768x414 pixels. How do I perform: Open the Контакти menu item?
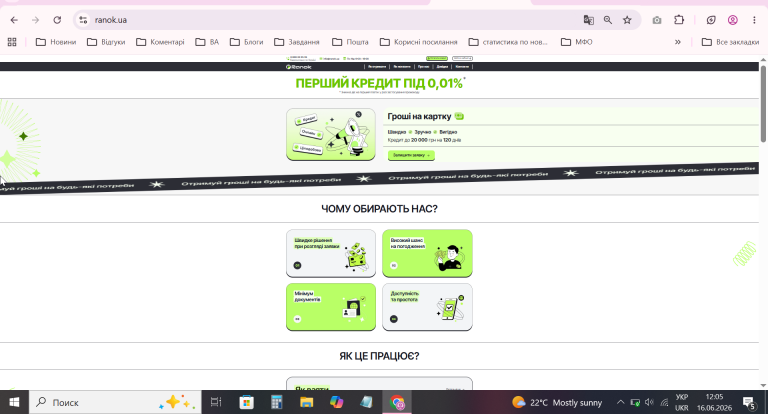click(x=462, y=67)
